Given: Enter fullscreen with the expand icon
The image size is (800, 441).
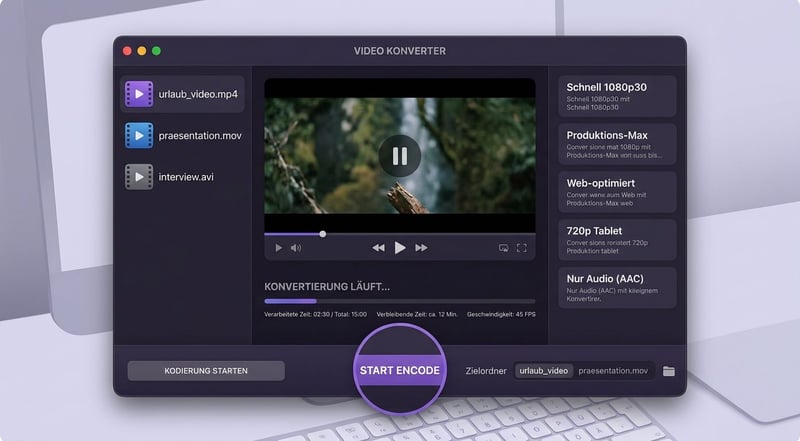Looking at the screenshot, I should coord(521,248).
